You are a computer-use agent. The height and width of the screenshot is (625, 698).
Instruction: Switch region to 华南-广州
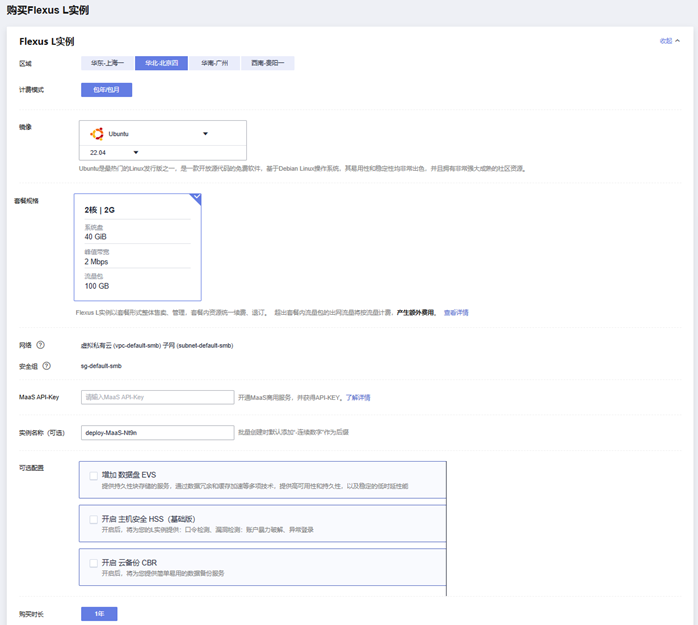click(x=214, y=63)
